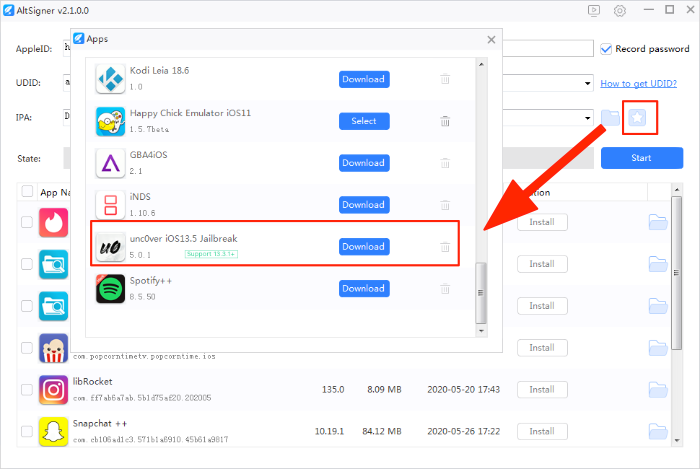Click the Snapchat ++ ghost icon
Image resolution: width=700 pixels, height=469 pixels.
[x=54, y=432]
